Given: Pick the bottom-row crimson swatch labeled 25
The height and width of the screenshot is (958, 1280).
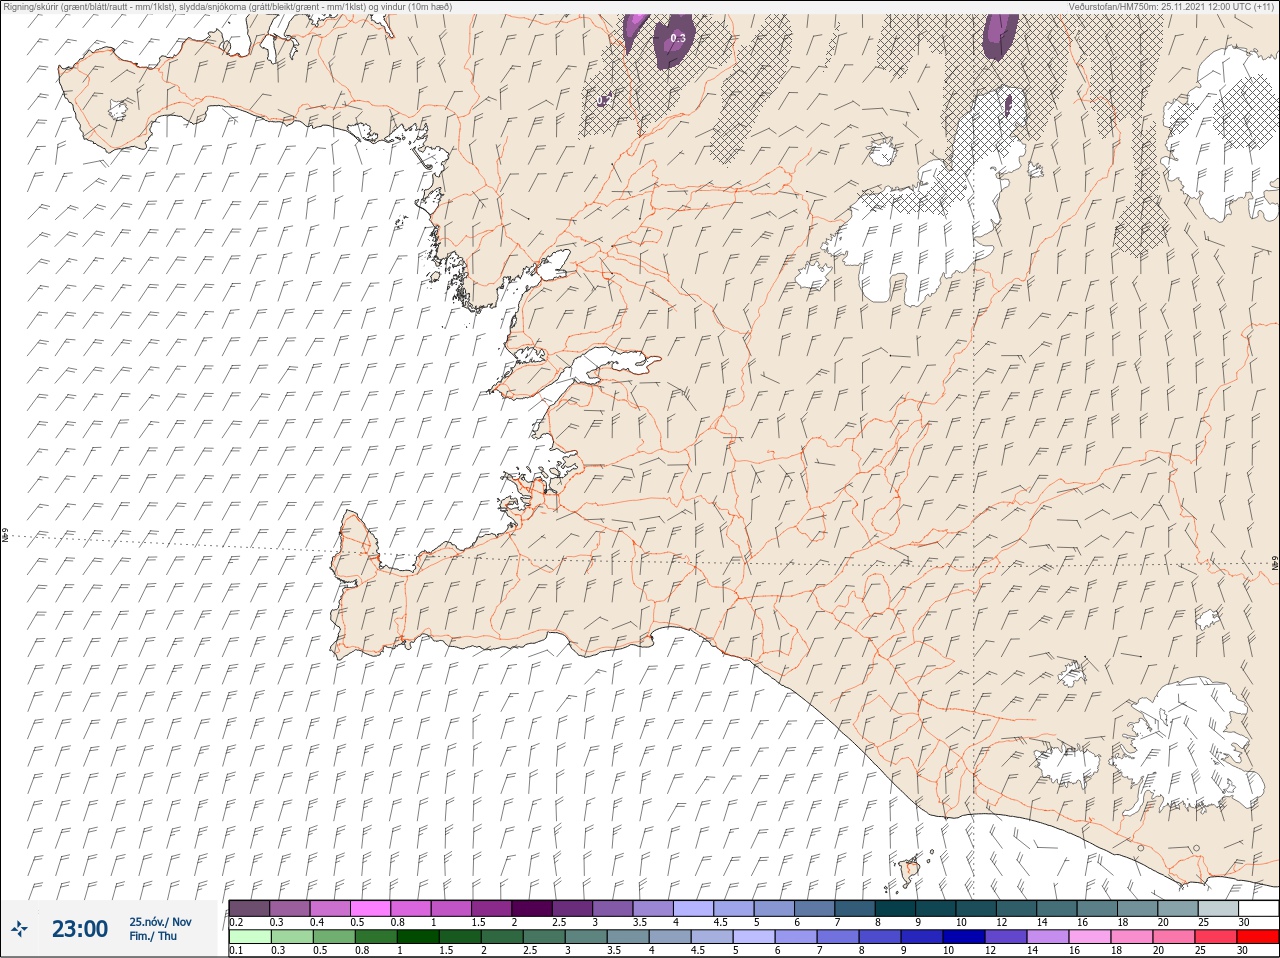Looking at the screenshot, I should click(1215, 937).
